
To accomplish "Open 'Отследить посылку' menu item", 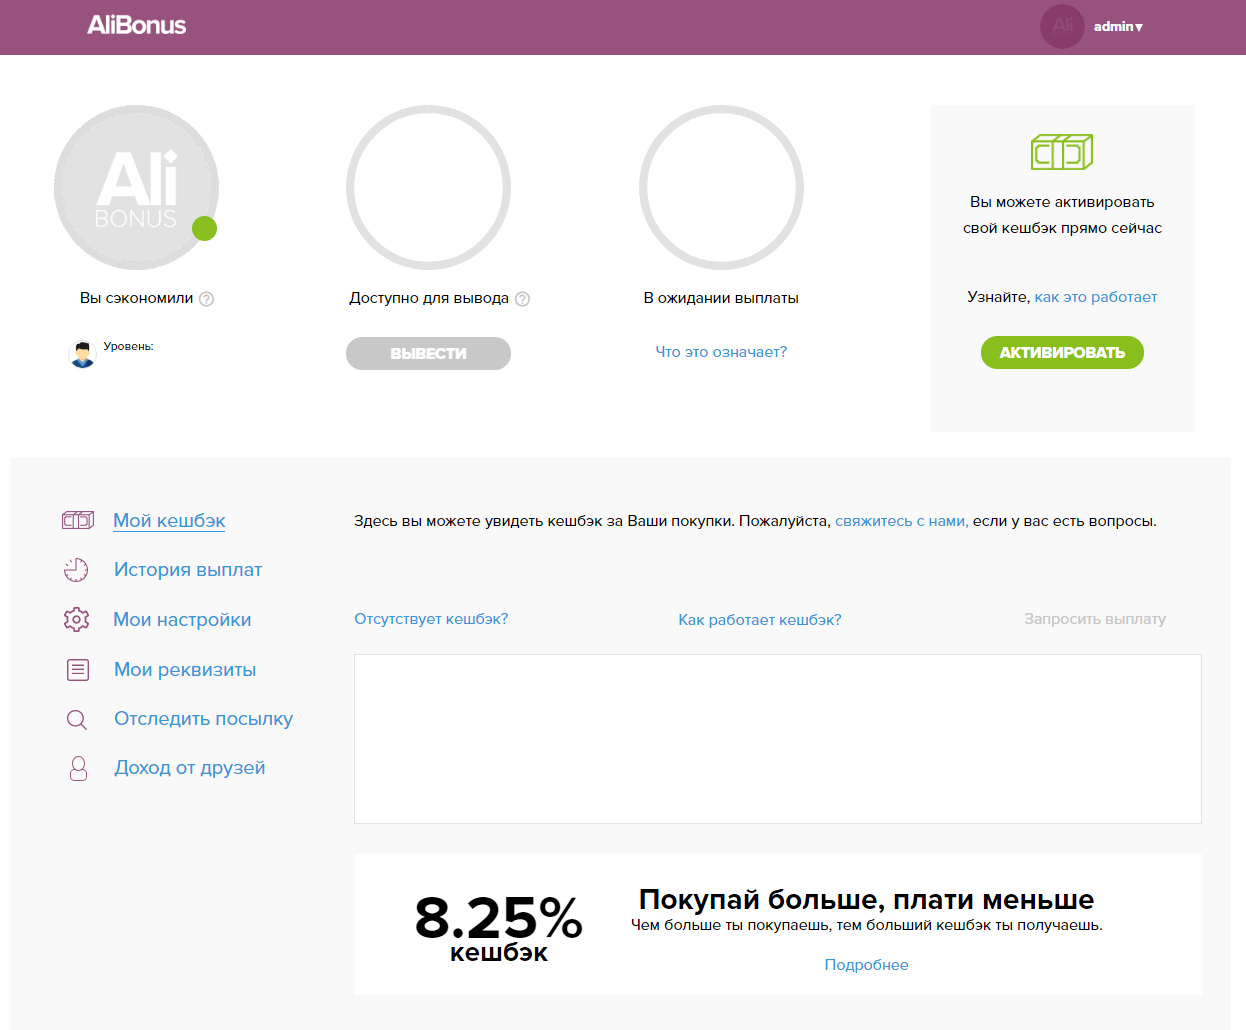I will [x=203, y=719].
